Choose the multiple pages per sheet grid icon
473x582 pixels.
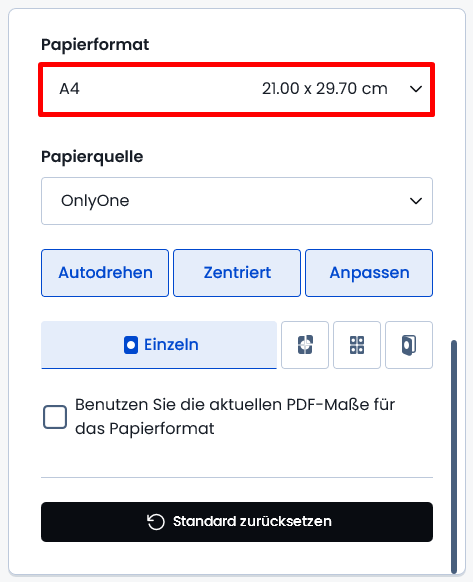tap(357, 345)
